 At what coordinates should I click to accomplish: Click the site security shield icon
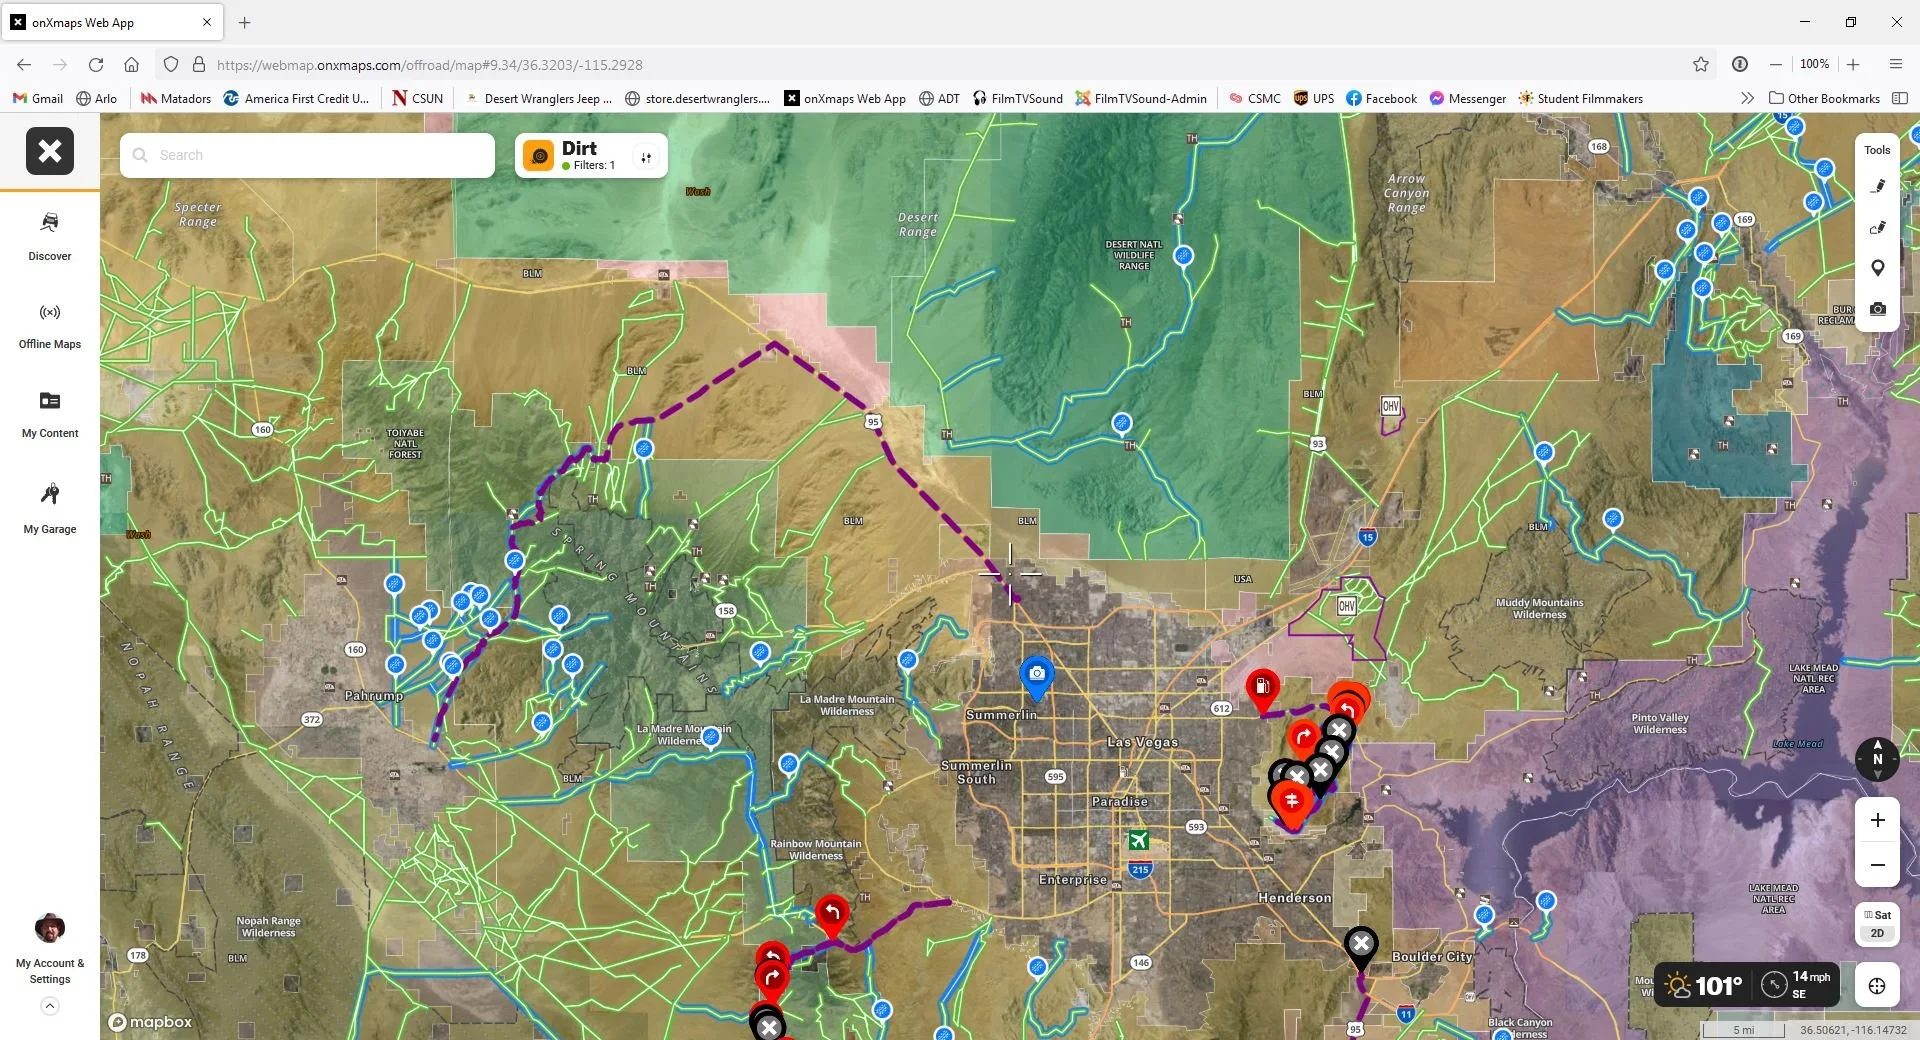coord(171,64)
